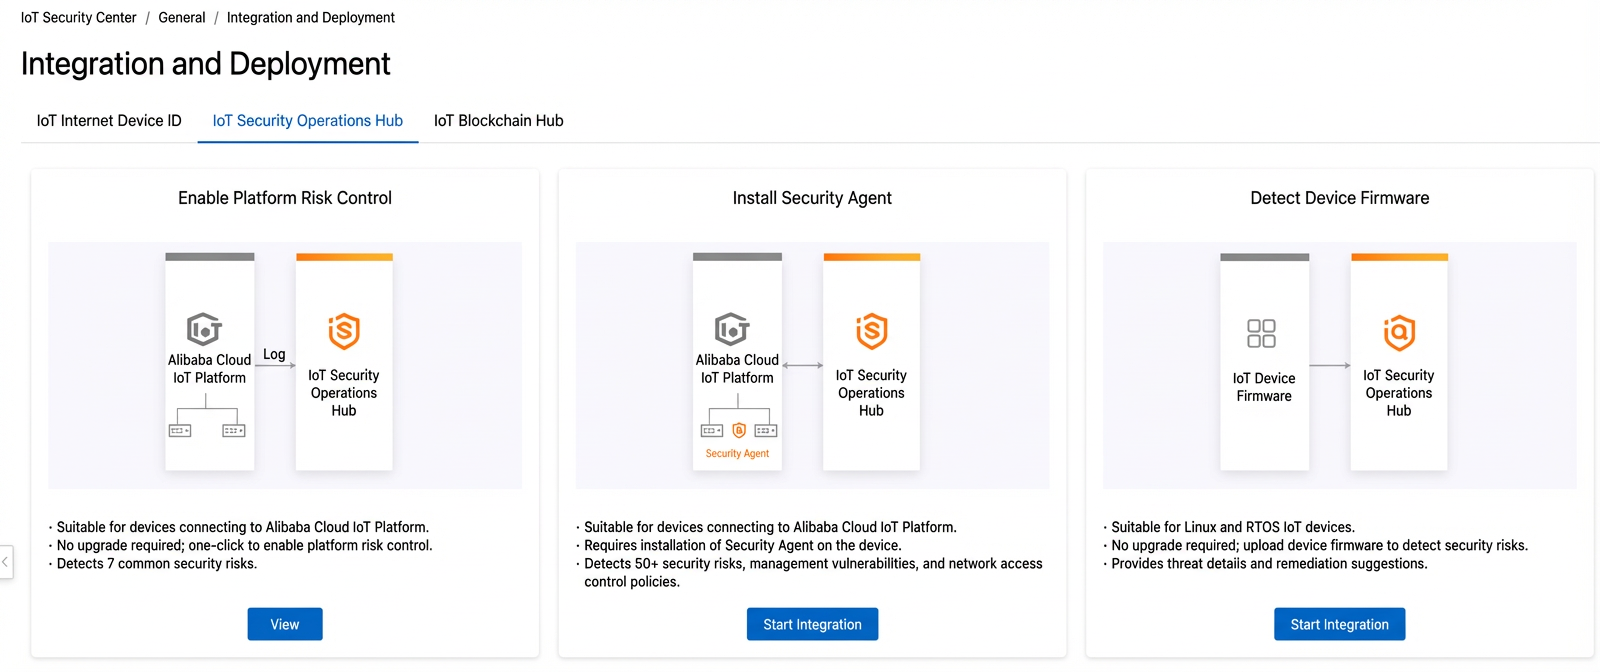This screenshot has width=1600, height=672.
Task: Click orange shield icon in Enable Platform Risk Control diagram
Action: [344, 331]
